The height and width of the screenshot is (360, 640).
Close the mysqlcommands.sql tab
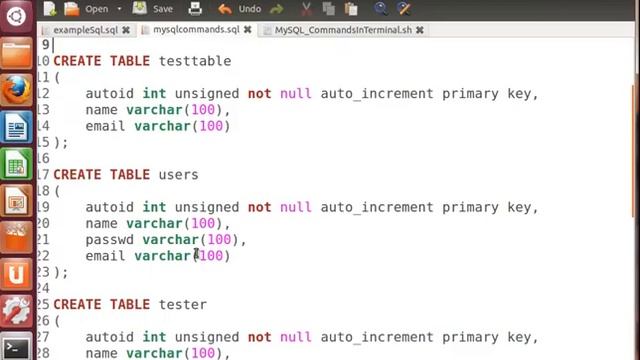pyautogui.click(x=247, y=30)
